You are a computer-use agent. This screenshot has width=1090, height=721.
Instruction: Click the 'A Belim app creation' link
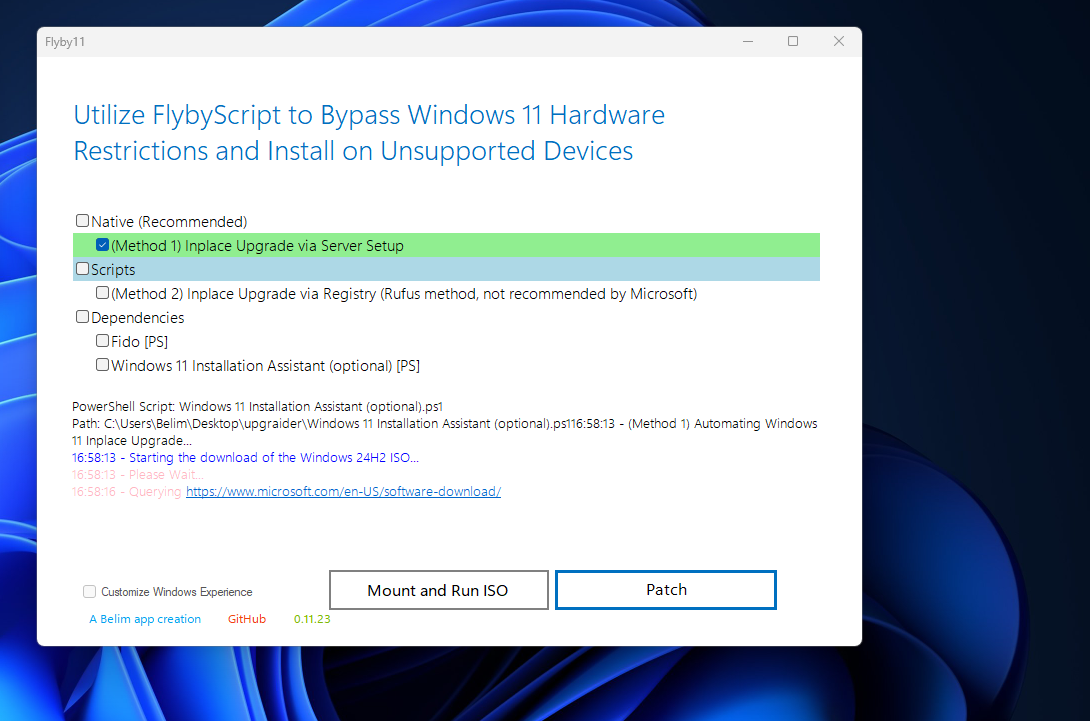[x=144, y=618]
